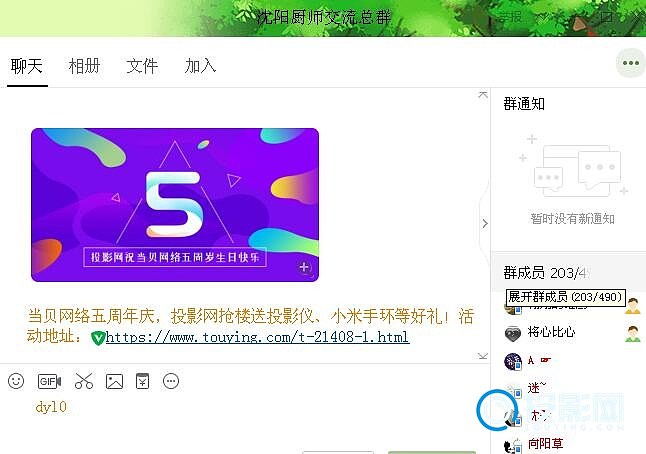Click the group title 沈阳厨师交流总群
Image resolution: width=646 pixels, height=454 pixels.
point(323,18)
